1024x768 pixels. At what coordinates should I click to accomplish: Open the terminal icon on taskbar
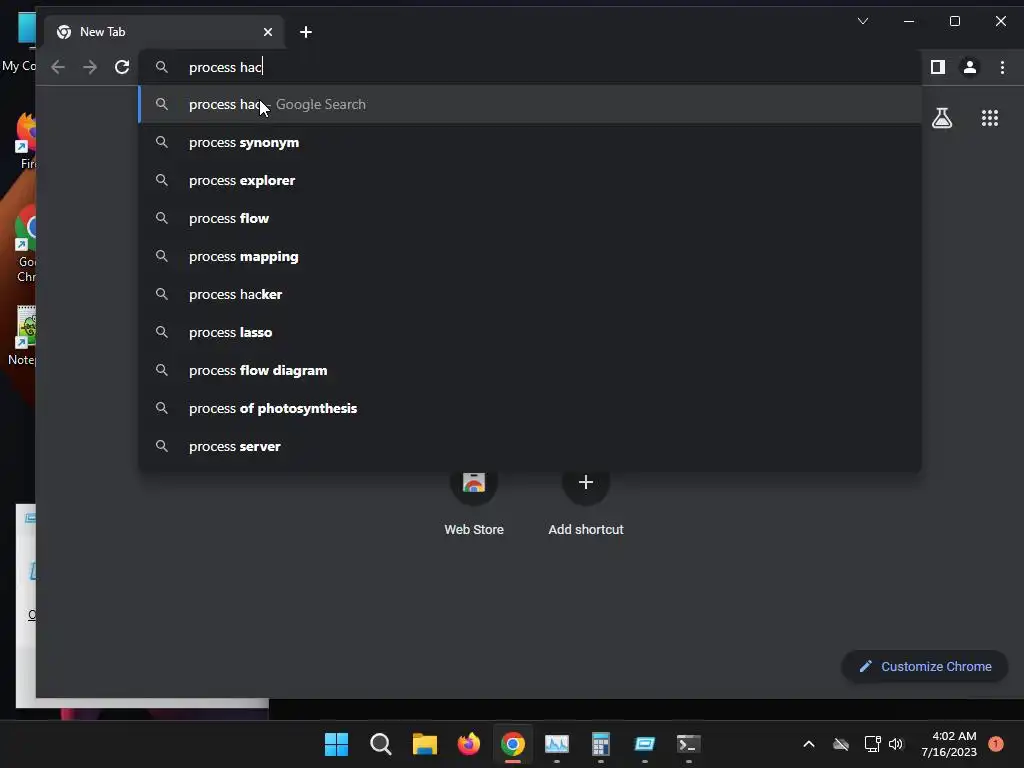(688, 744)
